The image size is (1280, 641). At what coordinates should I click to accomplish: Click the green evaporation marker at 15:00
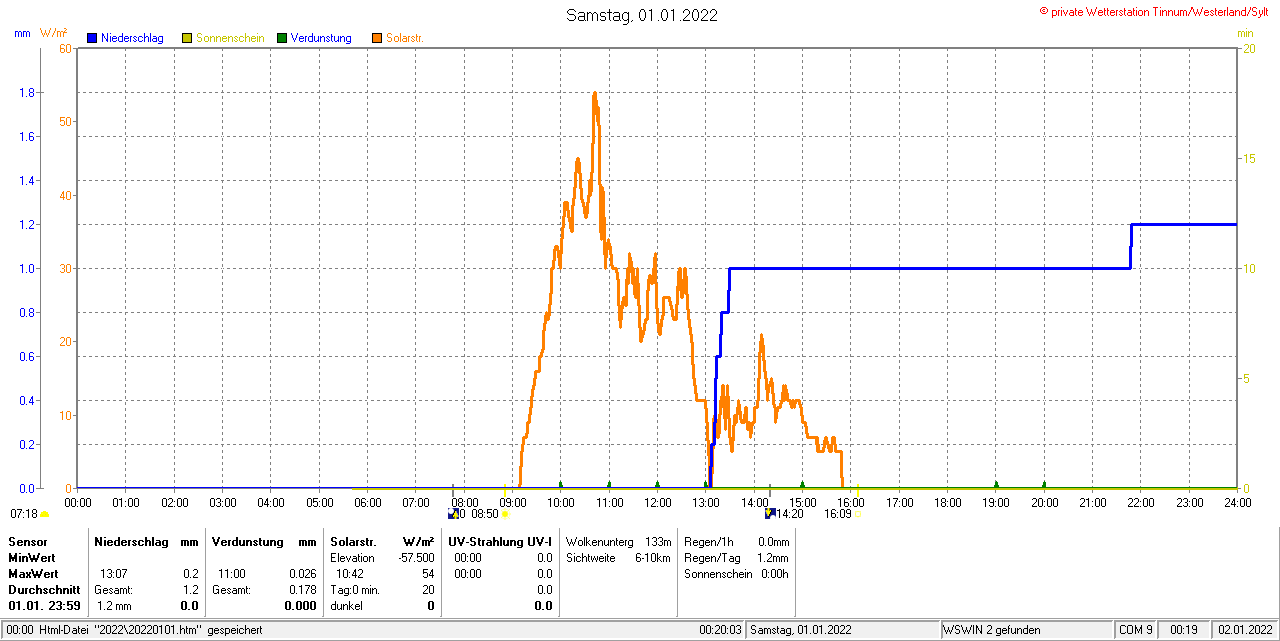pos(802,484)
